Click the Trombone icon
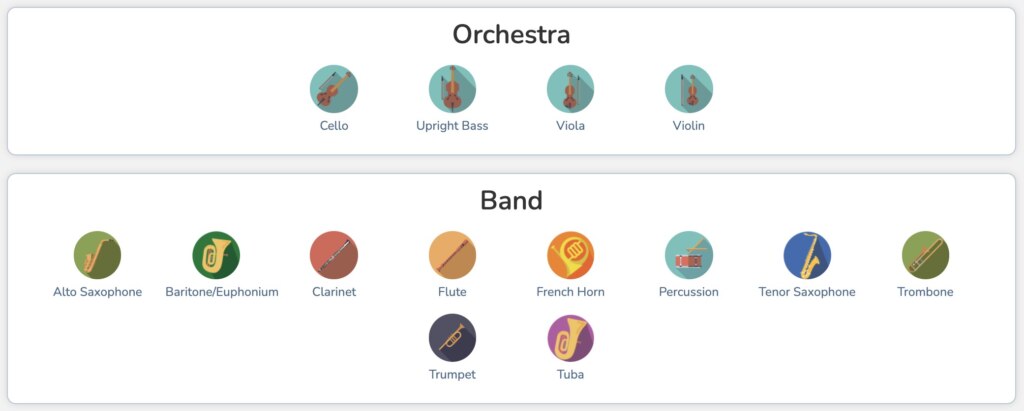 pyautogui.click(x=925, y=255)
